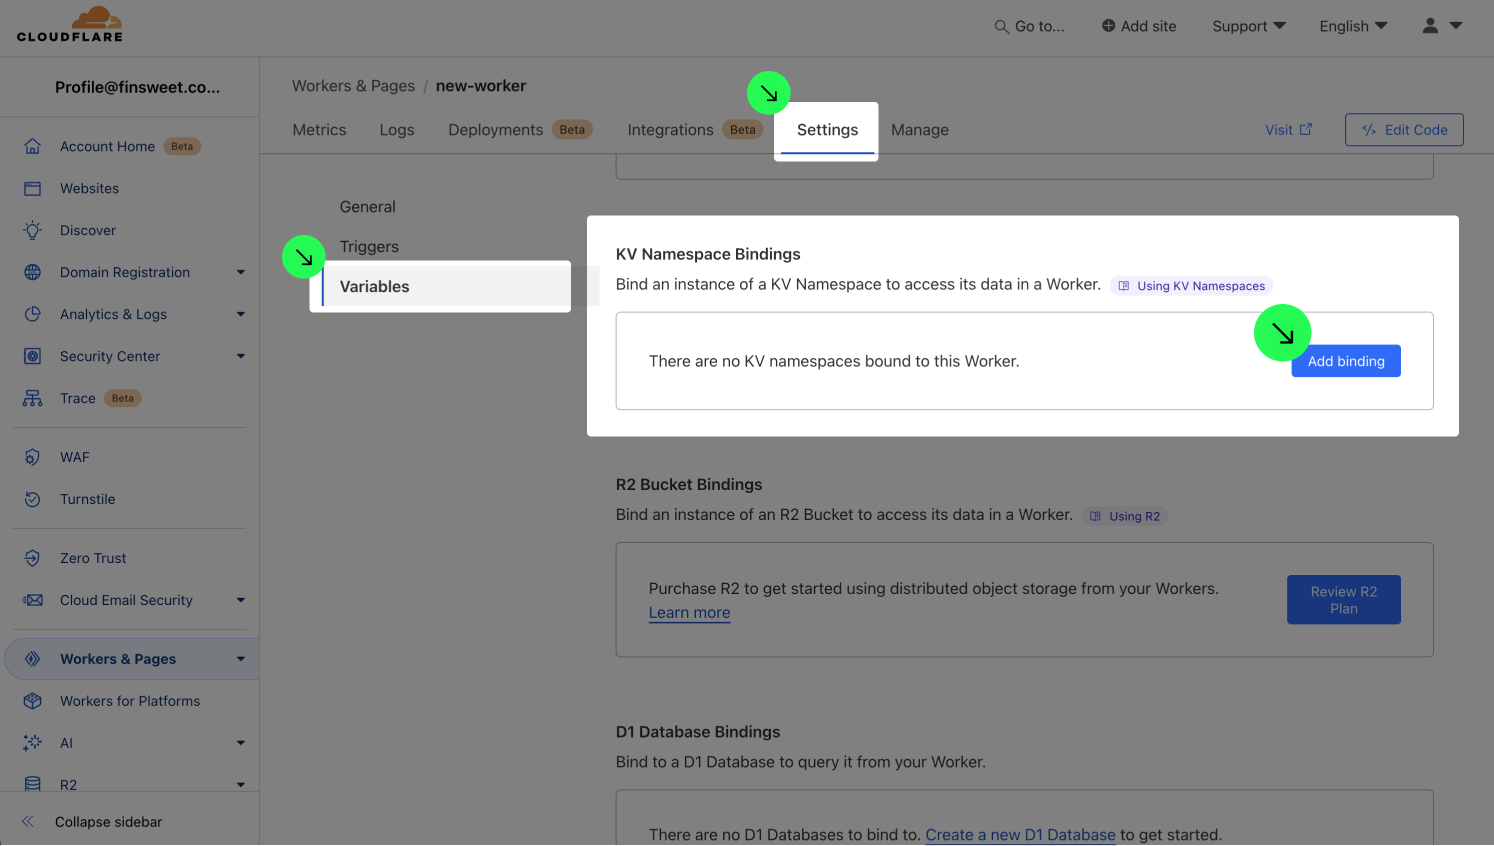Open the English language dropdown

point(1353,26)
